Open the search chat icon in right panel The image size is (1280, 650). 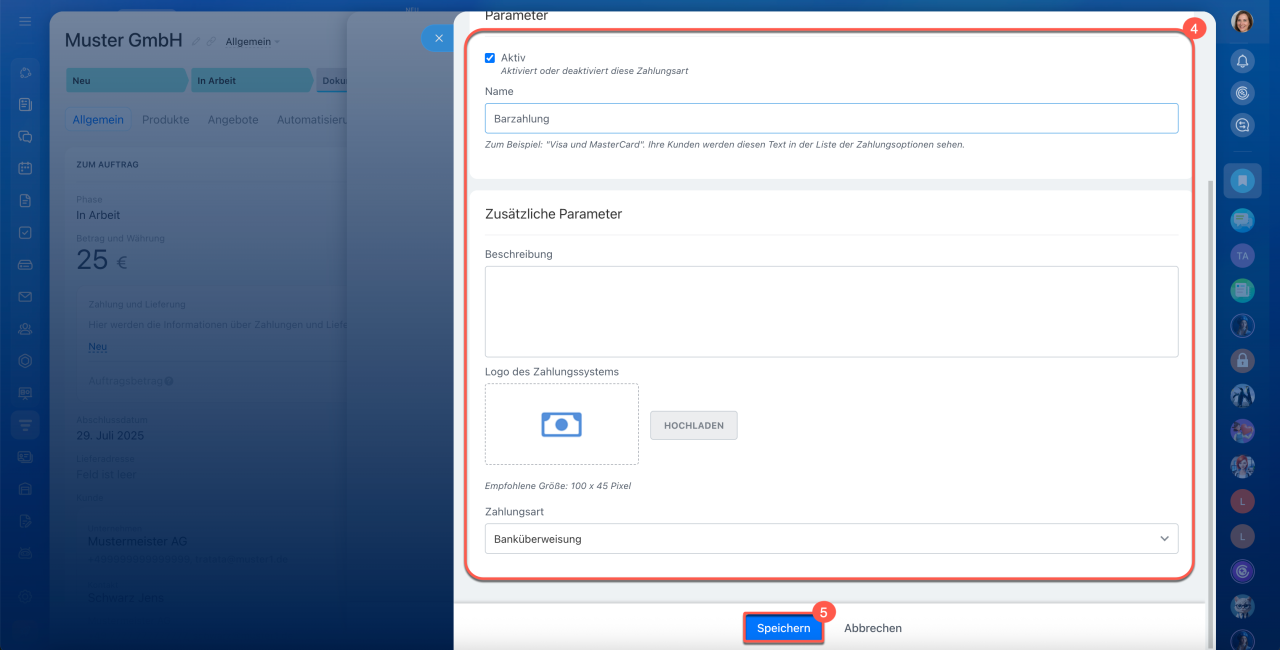(x=1242, y=125)
